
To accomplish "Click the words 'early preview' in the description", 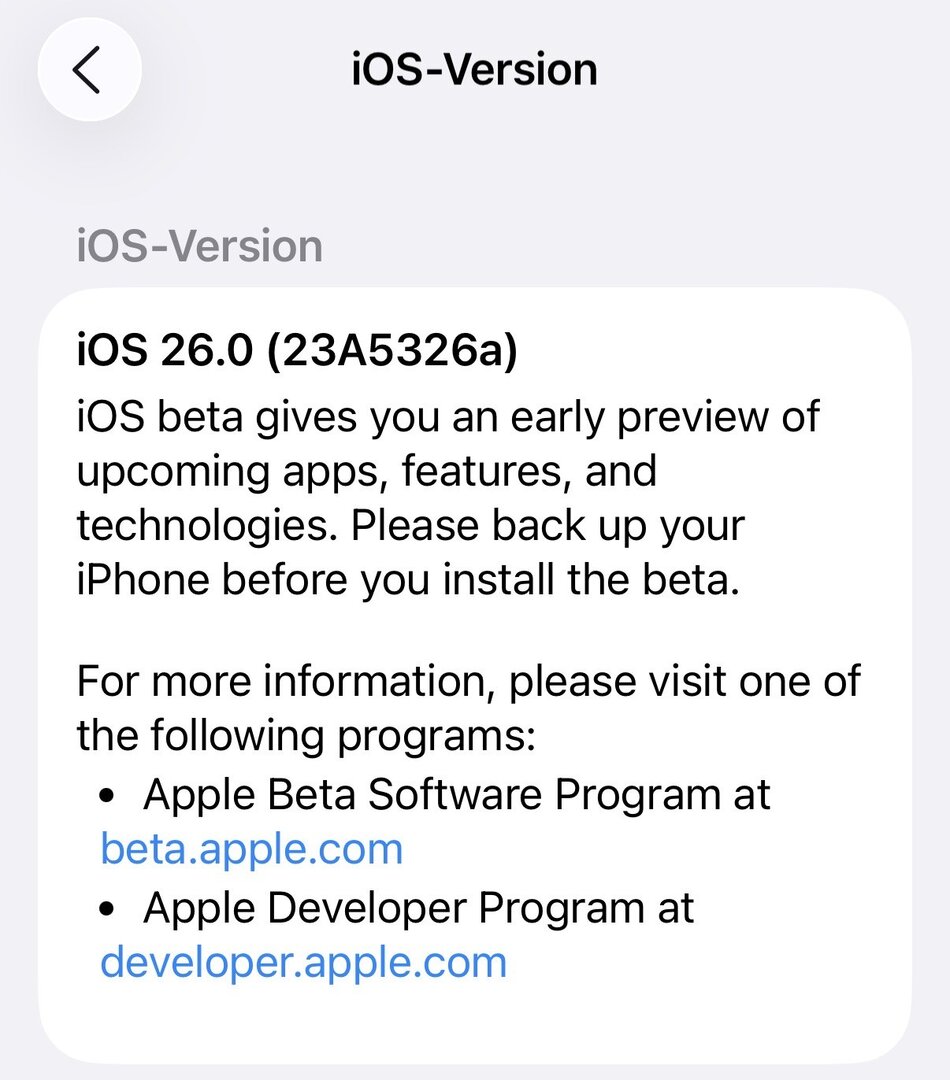I will (640, 413).
